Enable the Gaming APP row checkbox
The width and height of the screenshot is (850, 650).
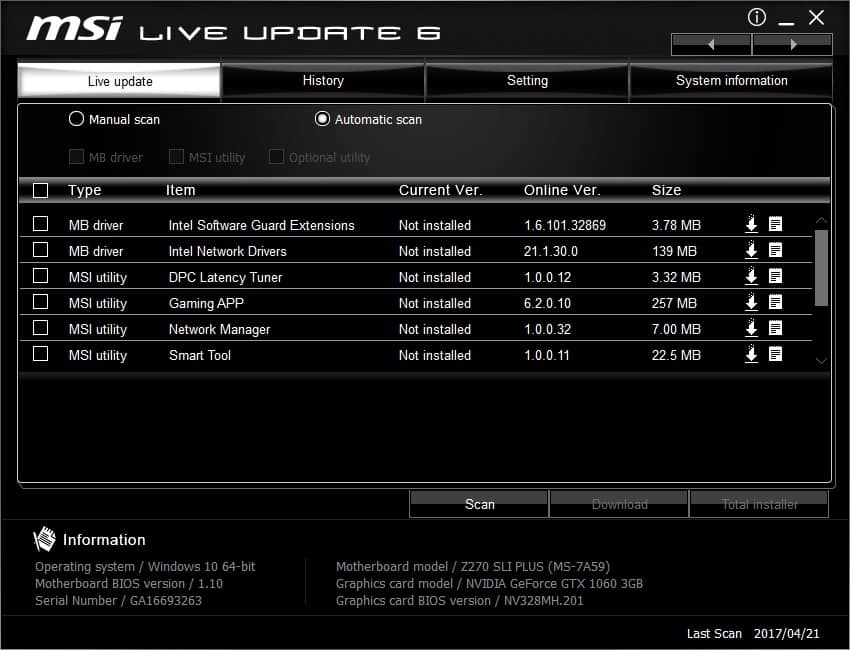pyautogui.click(x=41, y=302)
